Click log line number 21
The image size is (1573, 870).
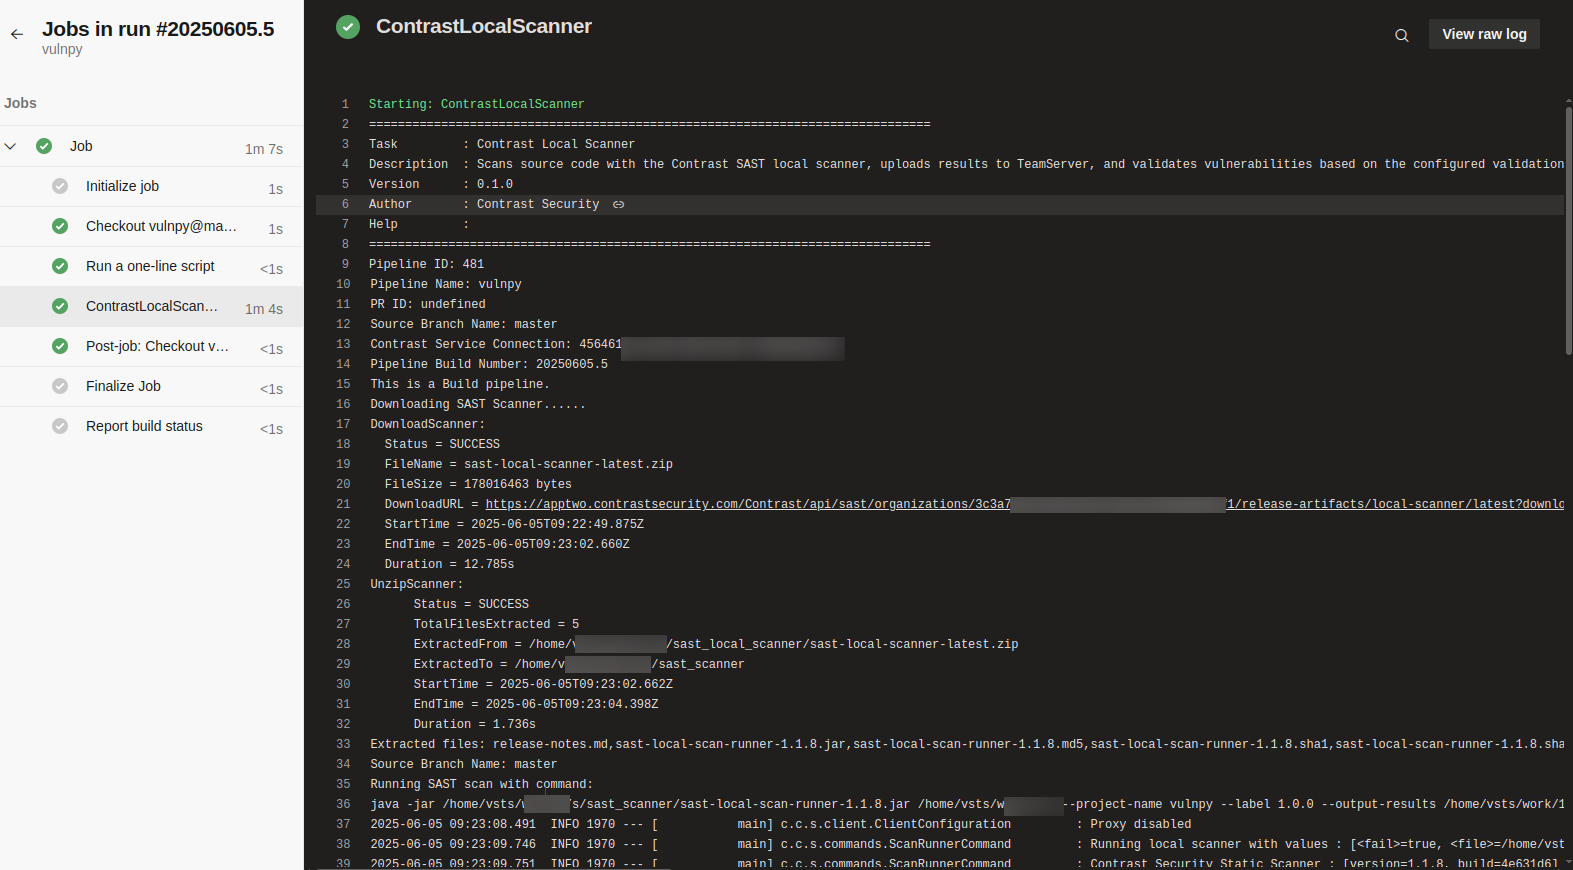343,504
